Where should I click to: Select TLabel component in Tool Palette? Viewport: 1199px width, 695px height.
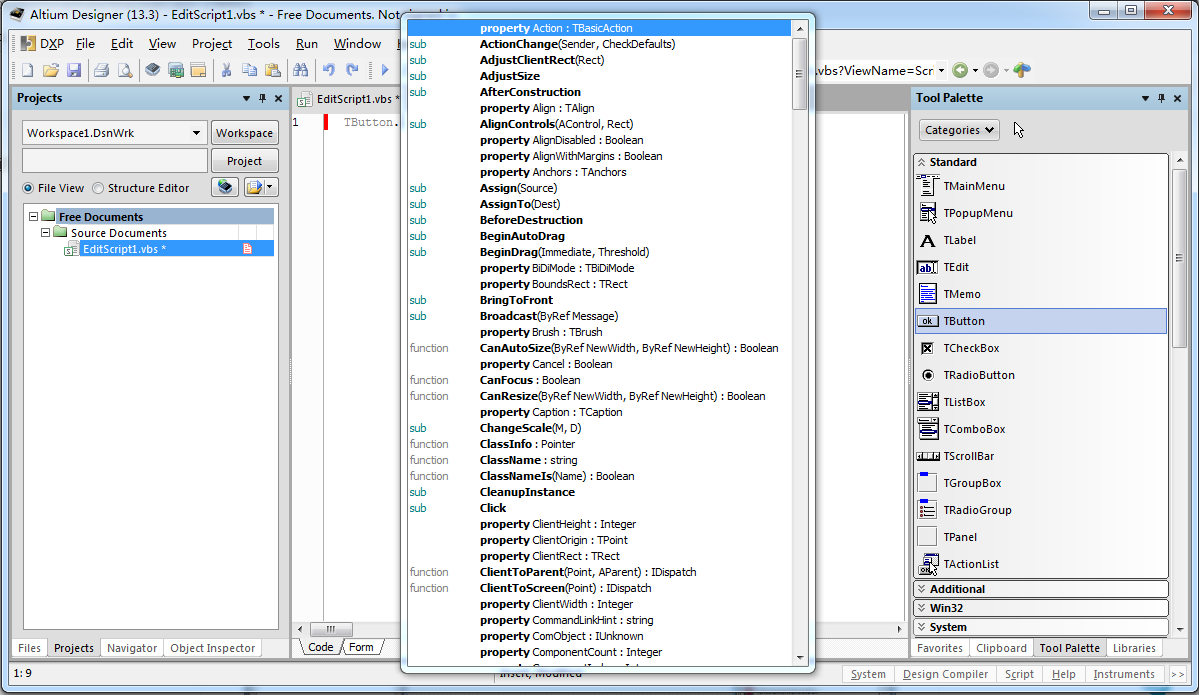point(1041,240)
